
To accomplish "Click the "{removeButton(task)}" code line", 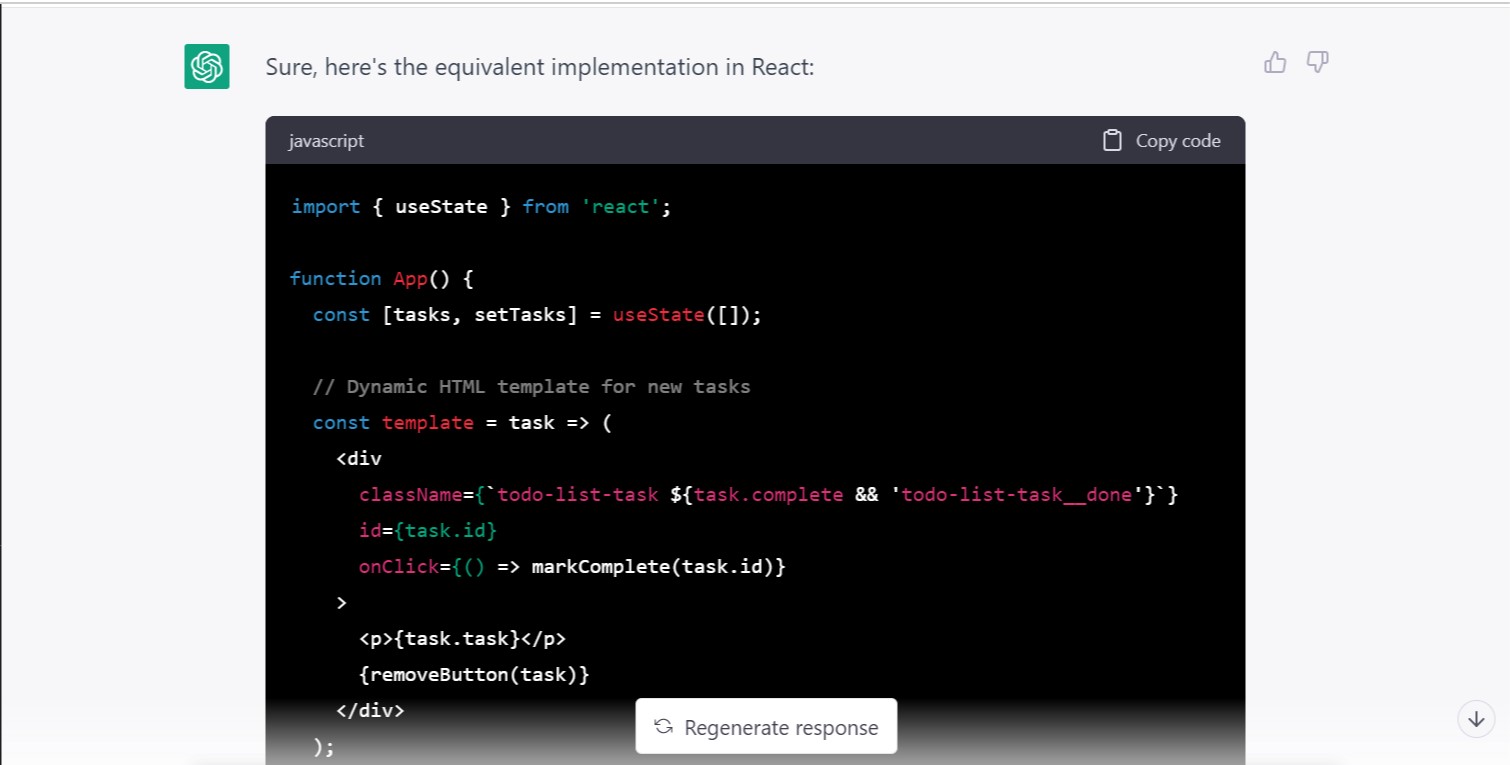I will tap(474, 675).
